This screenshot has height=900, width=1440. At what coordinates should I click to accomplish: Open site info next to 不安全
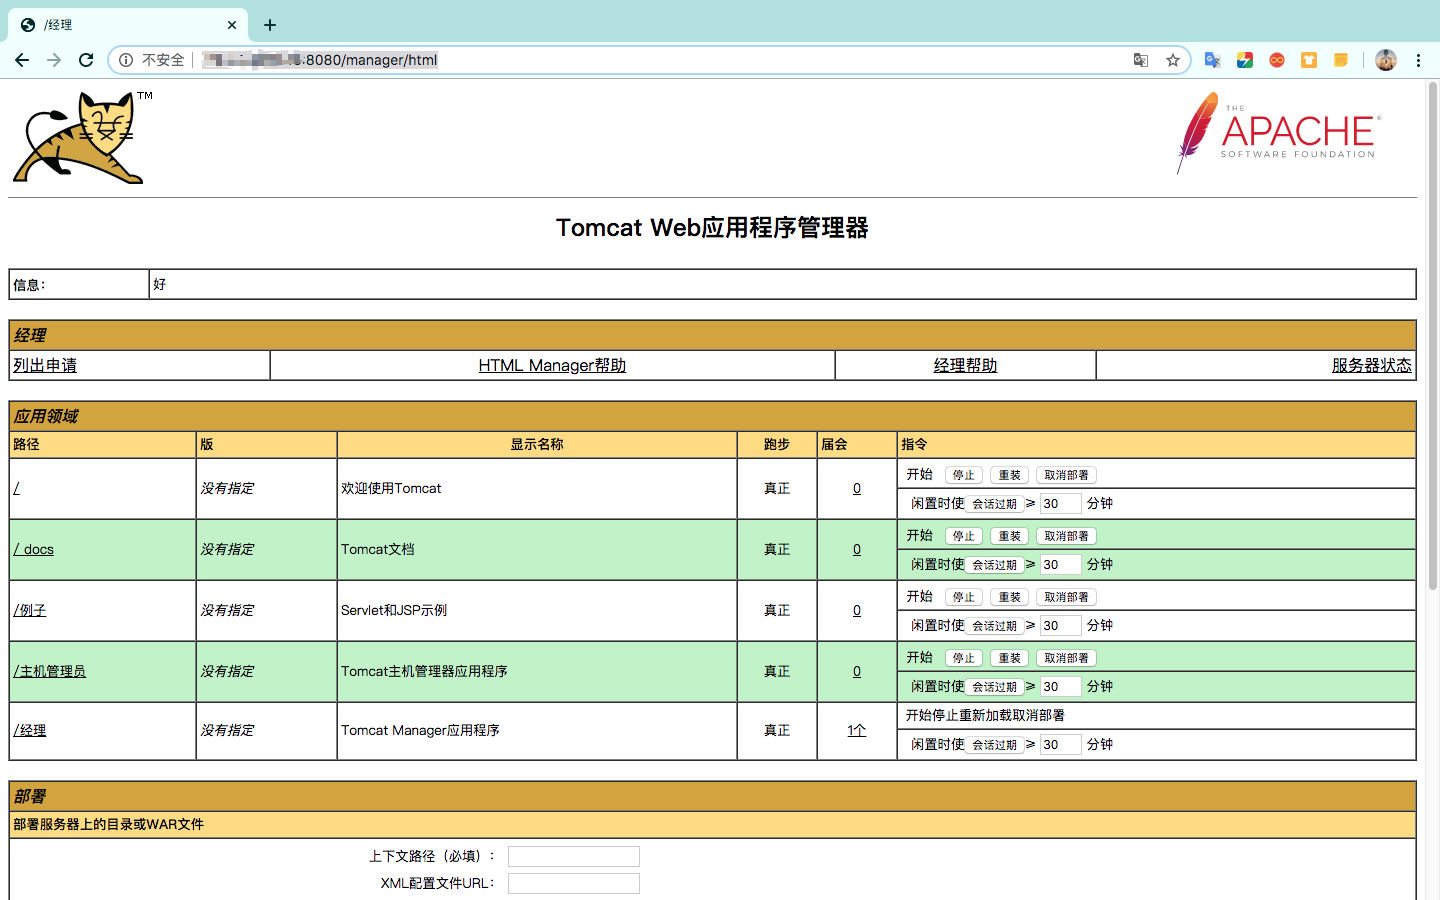pyautogui.click(x=126, y=60)
